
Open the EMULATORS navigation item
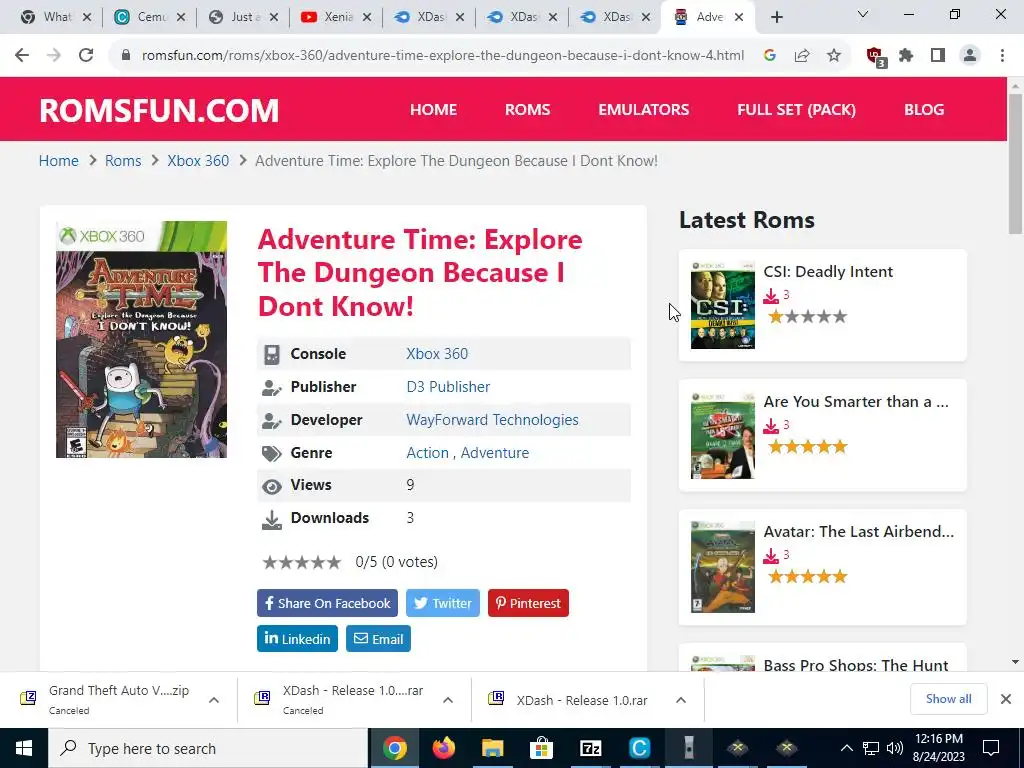[x=644, y=110]
